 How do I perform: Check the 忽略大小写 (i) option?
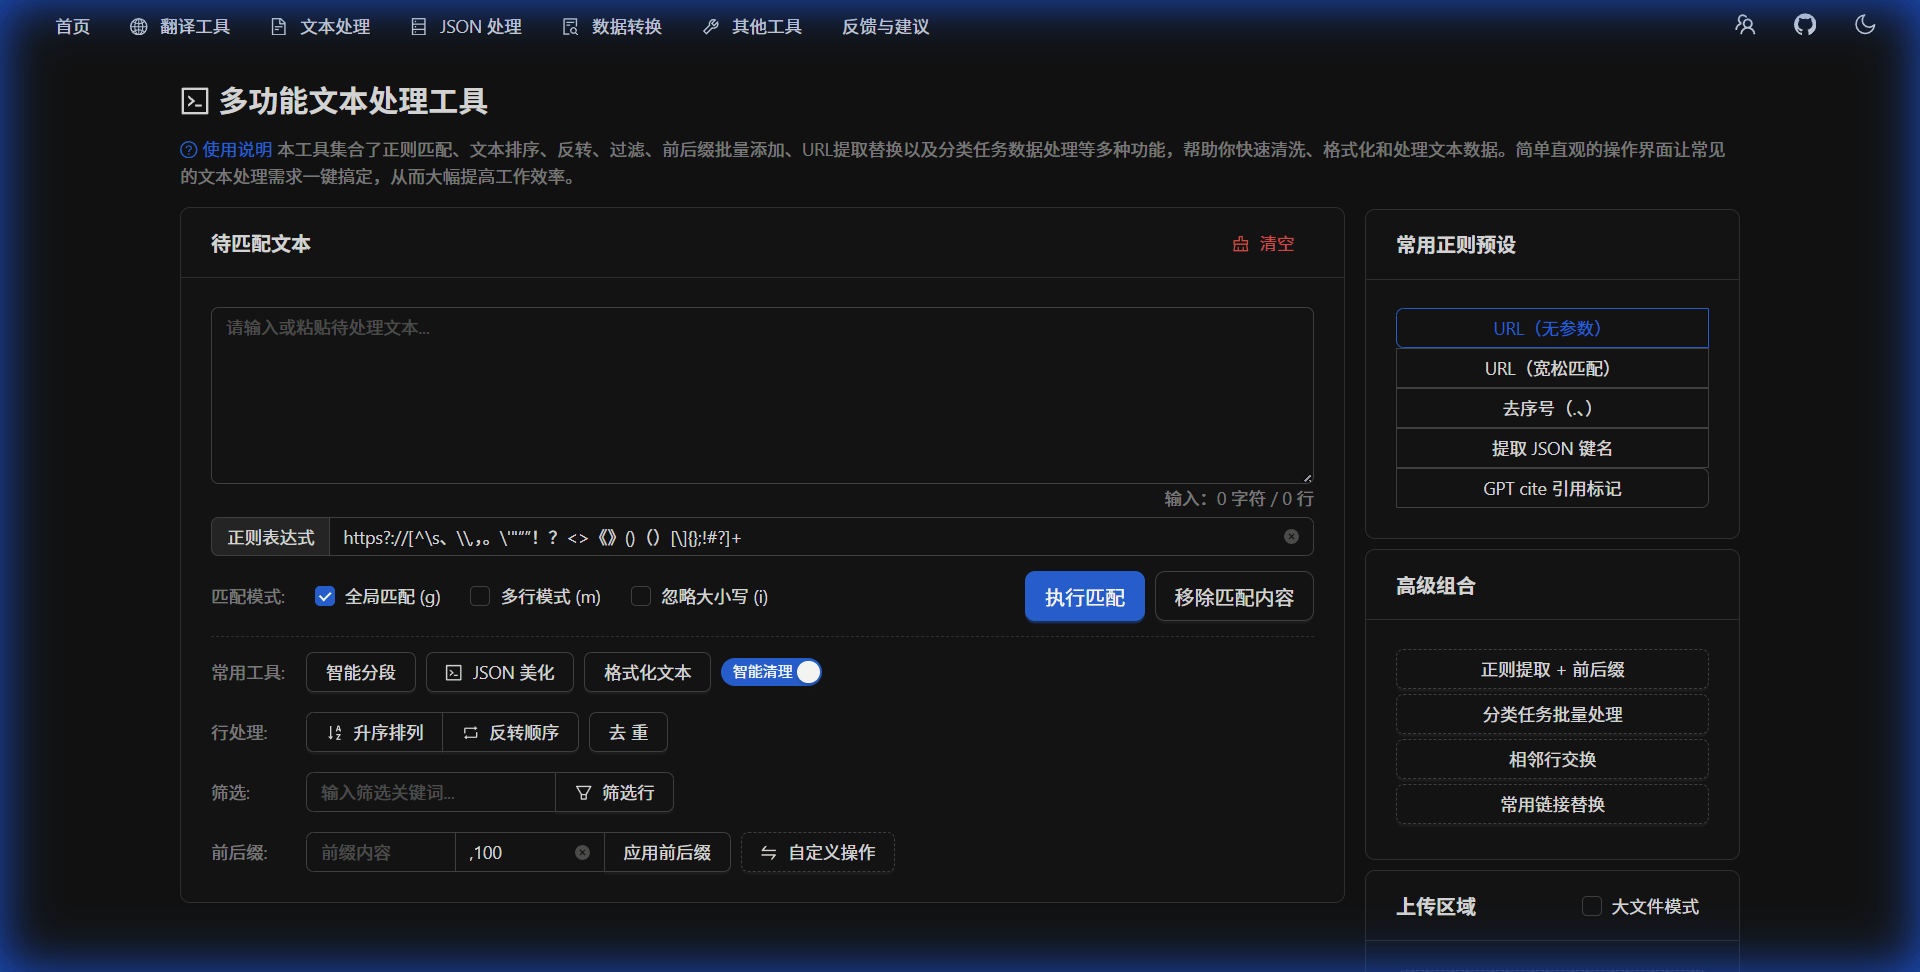(641, 595)
